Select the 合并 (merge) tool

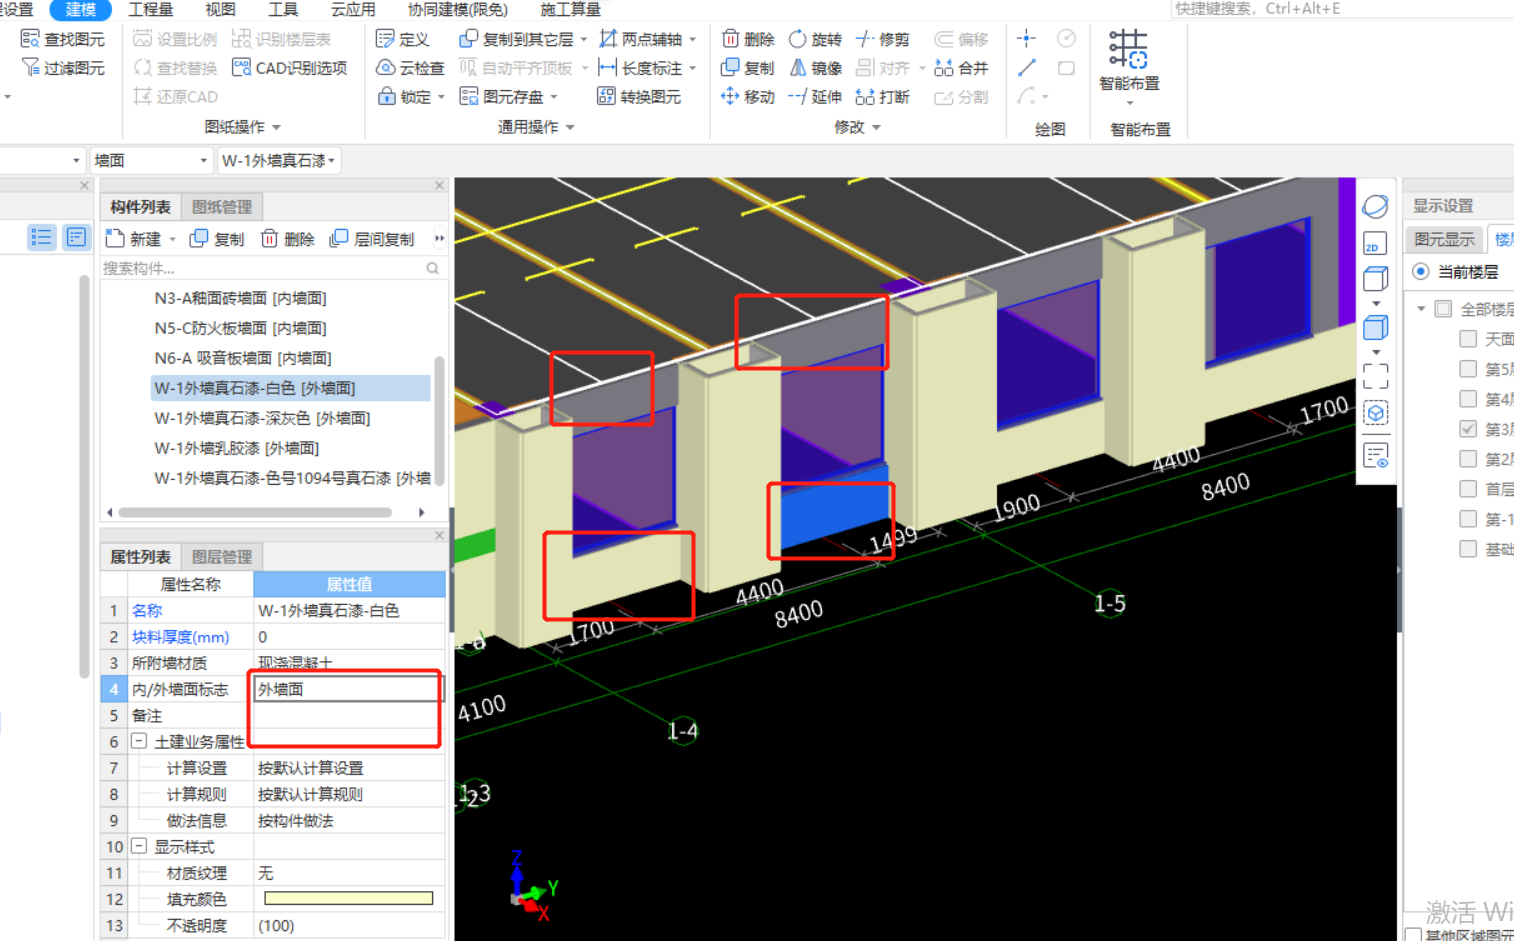pos(961,68)
